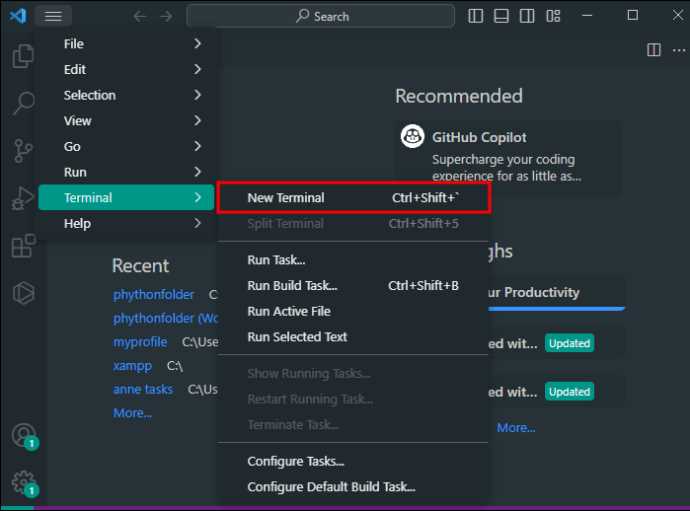Click More... under Recent
The image size is (690, 511).
tap(132, 413)
